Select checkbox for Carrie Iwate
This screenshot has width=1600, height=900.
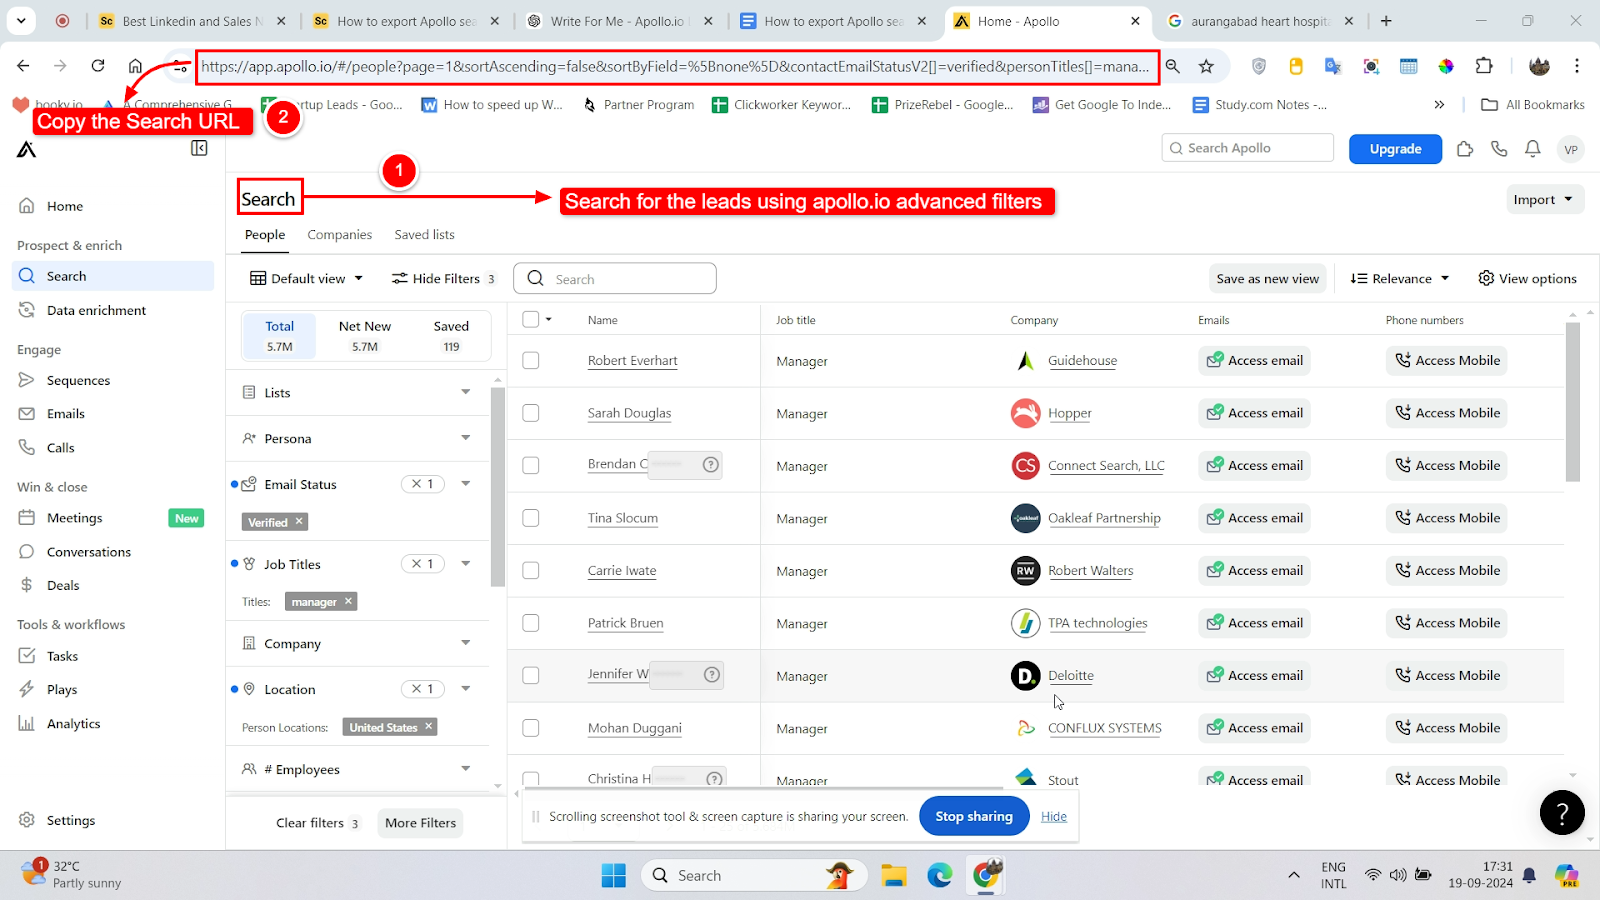[x=531, y=570]
